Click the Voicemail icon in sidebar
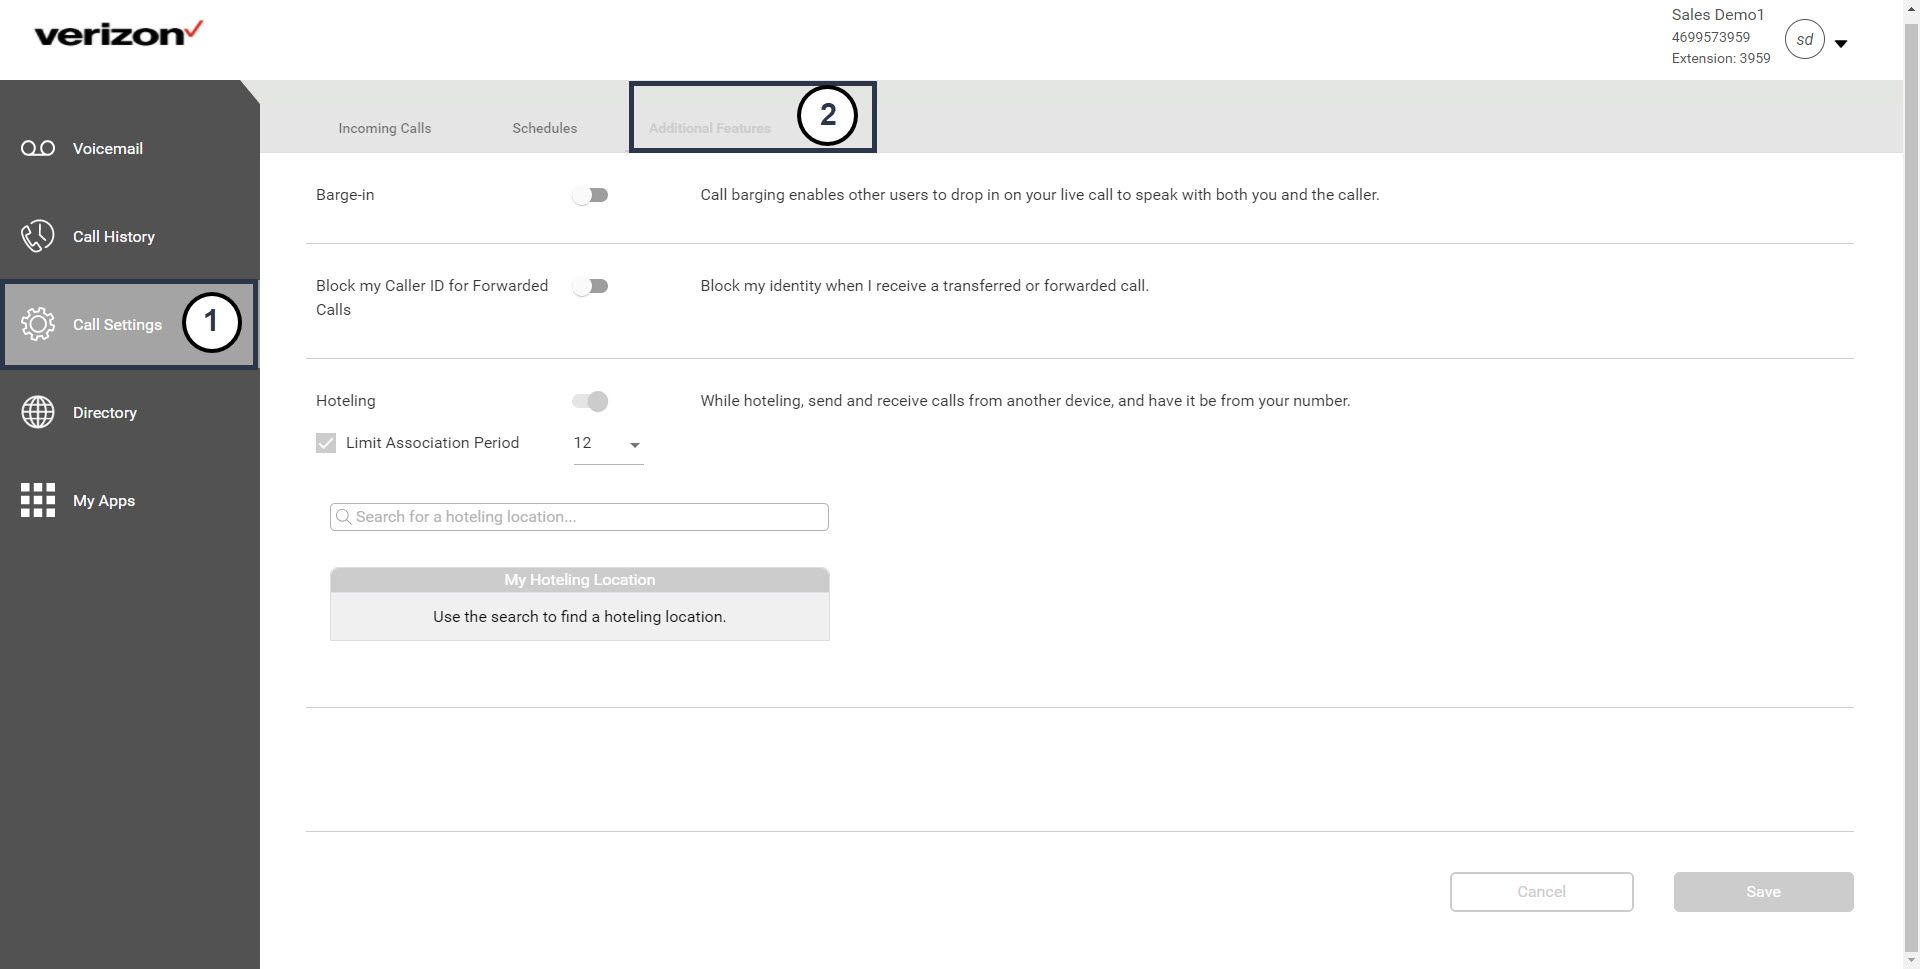This screenshot has width=1920, height=969. [38, 149]
